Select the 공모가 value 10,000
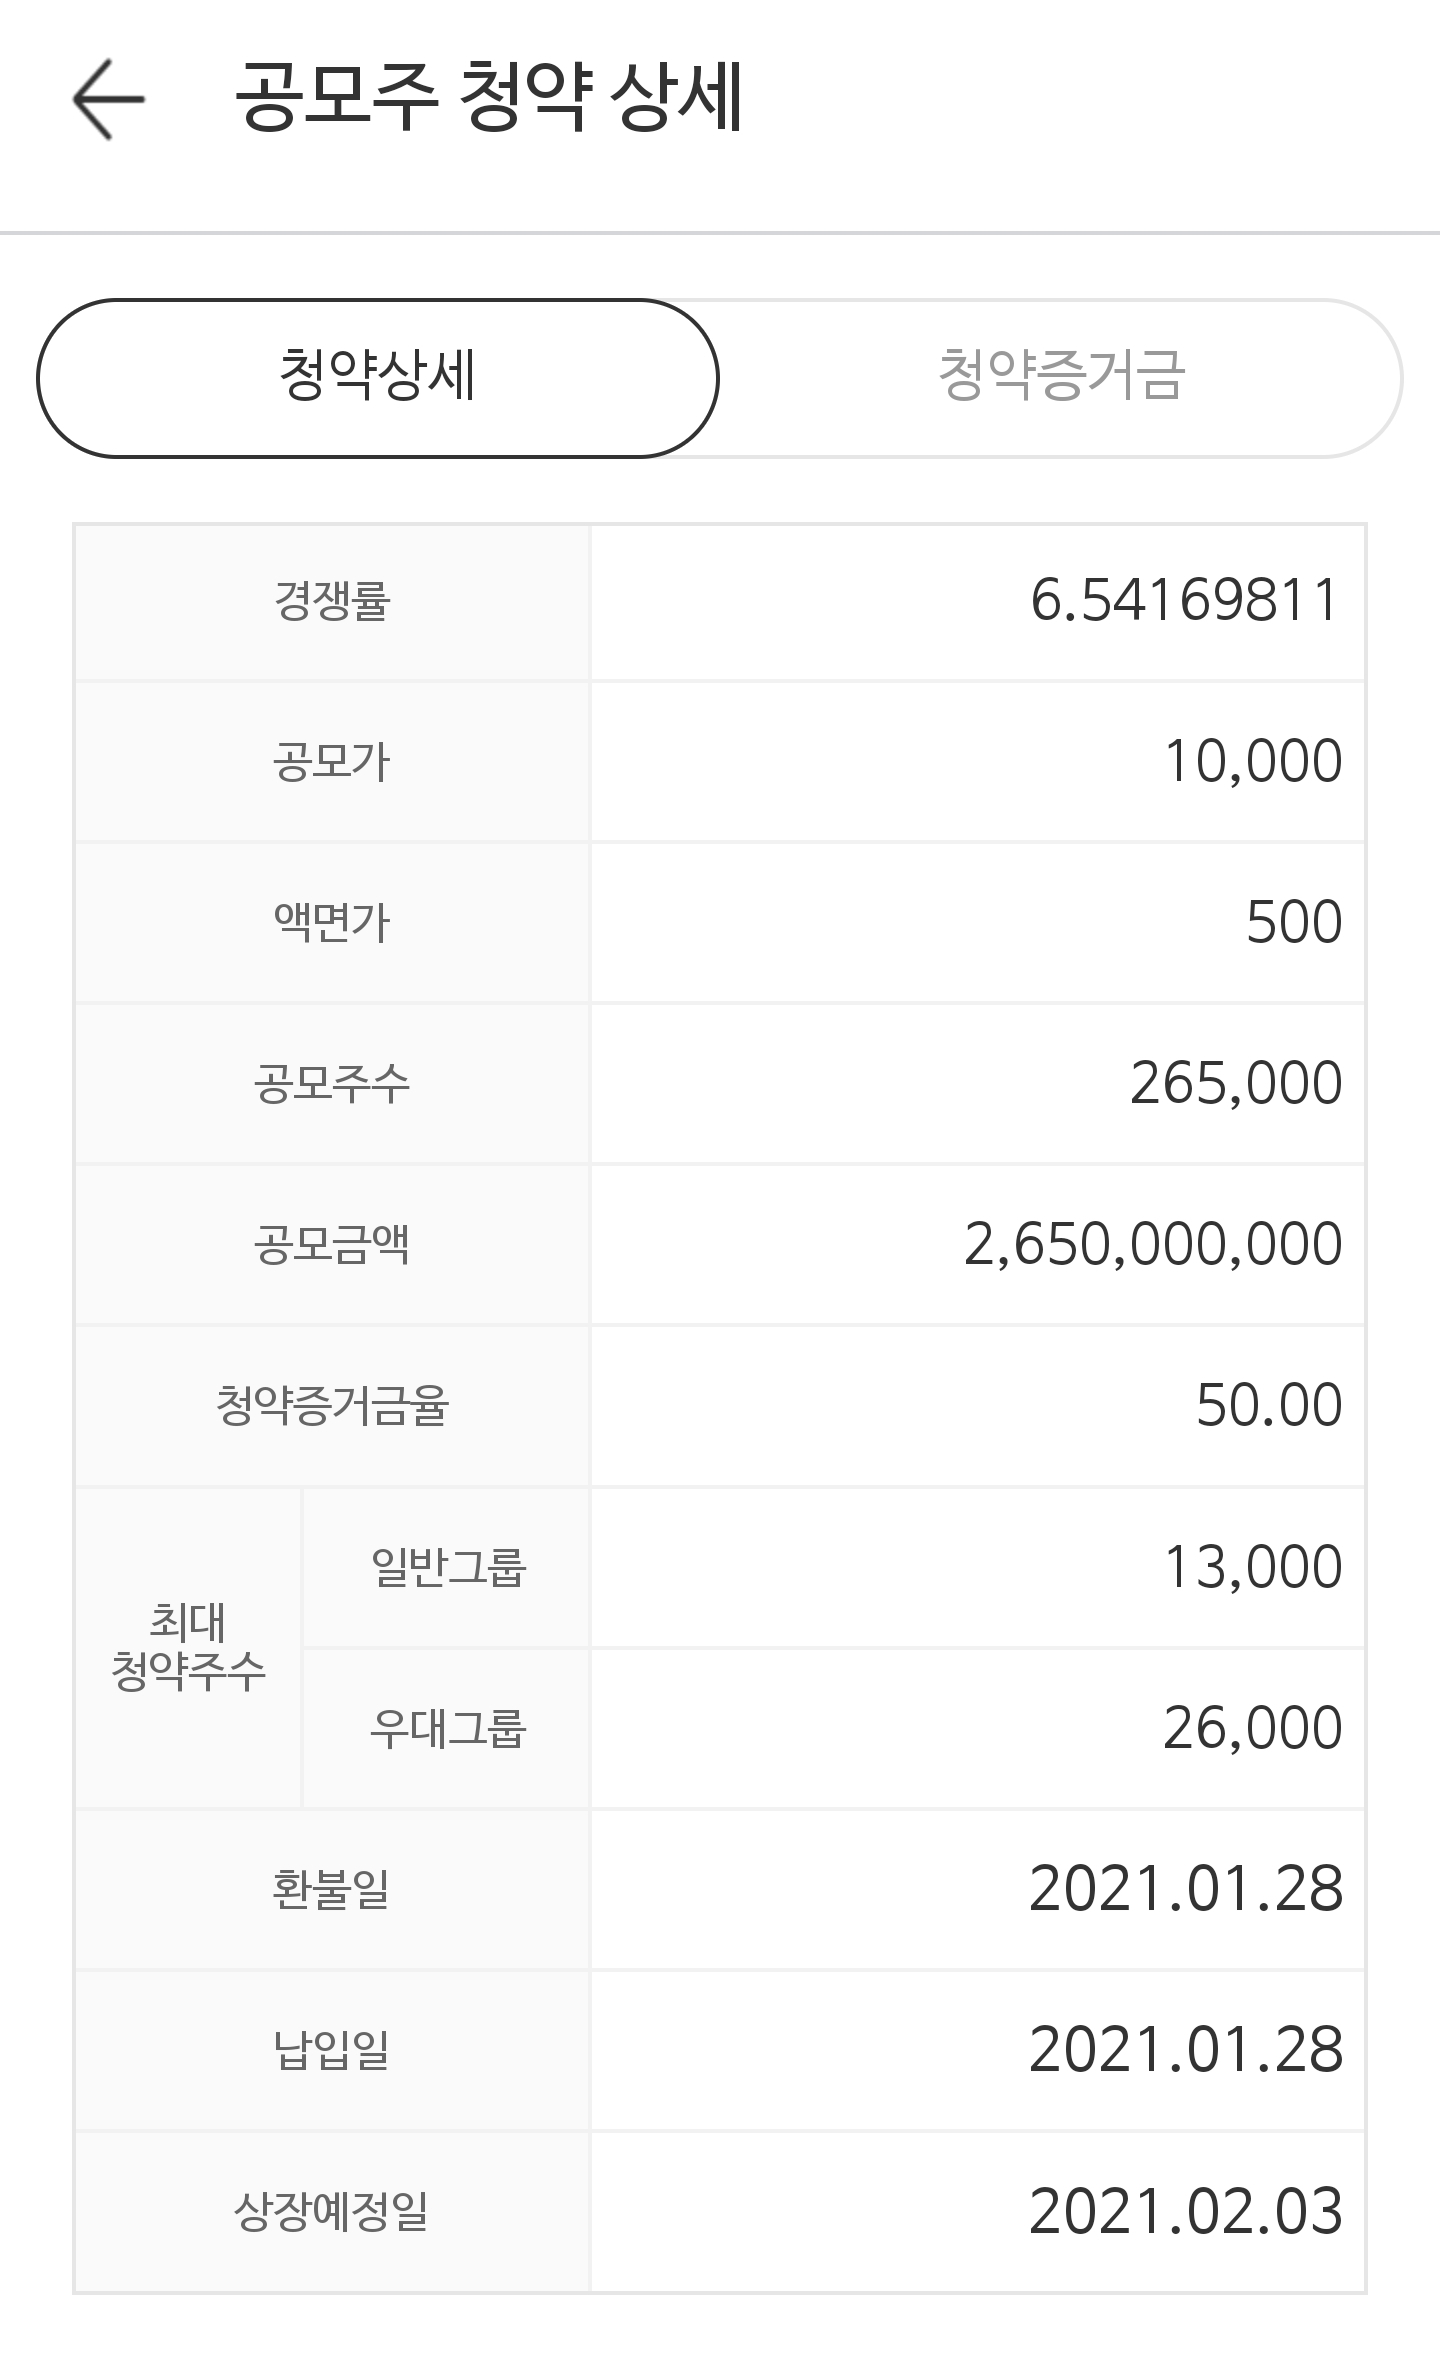Screen dimensions: 1440x2355 (1252, 762)
